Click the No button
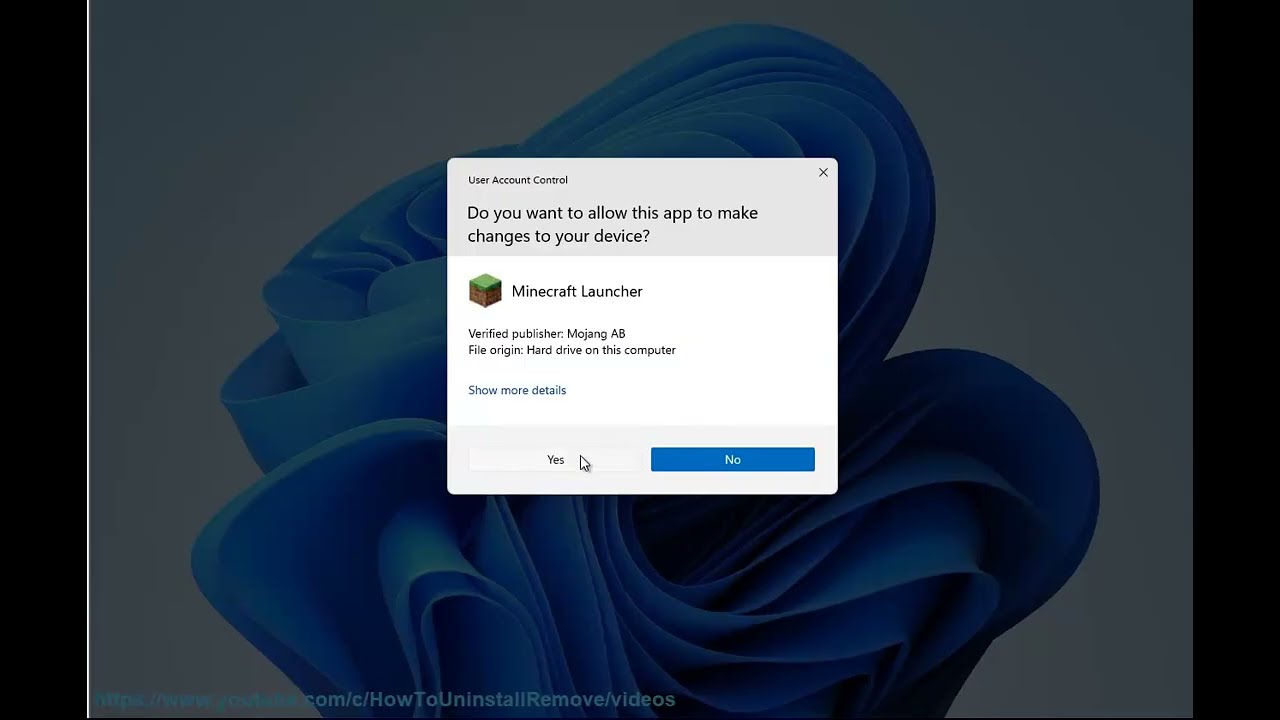This screenshot has height=720, width=1280. tap(733, 460)
